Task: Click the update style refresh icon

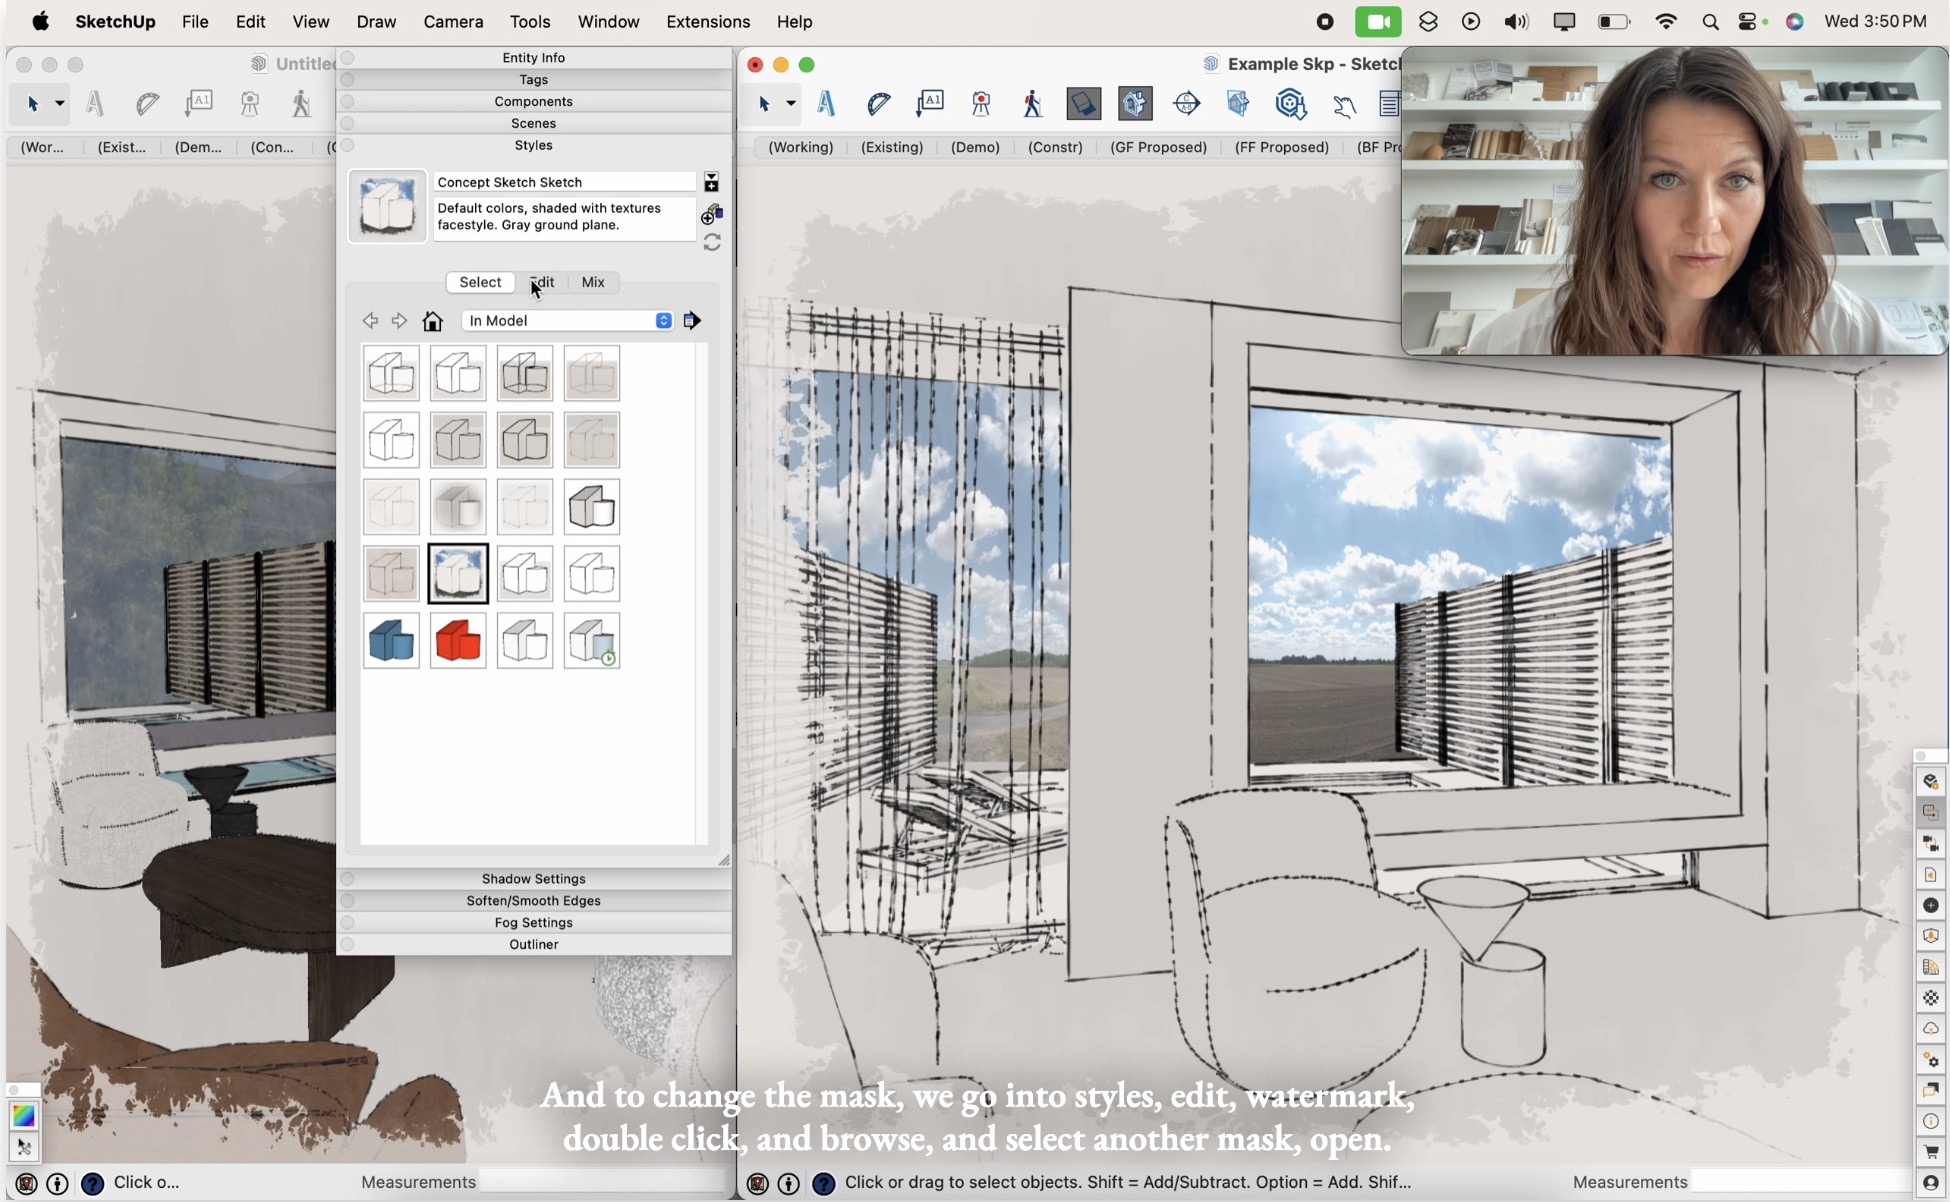Action: pos(712,241)
